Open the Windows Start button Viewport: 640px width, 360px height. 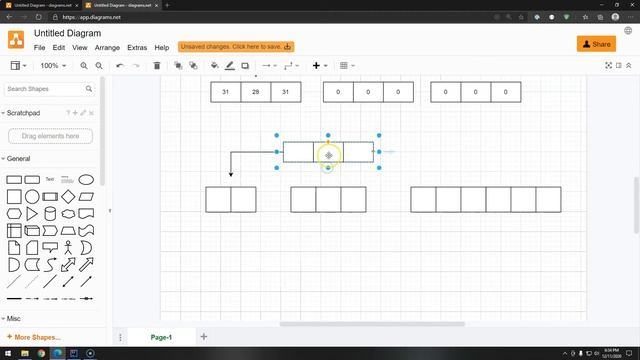point(8,353)
